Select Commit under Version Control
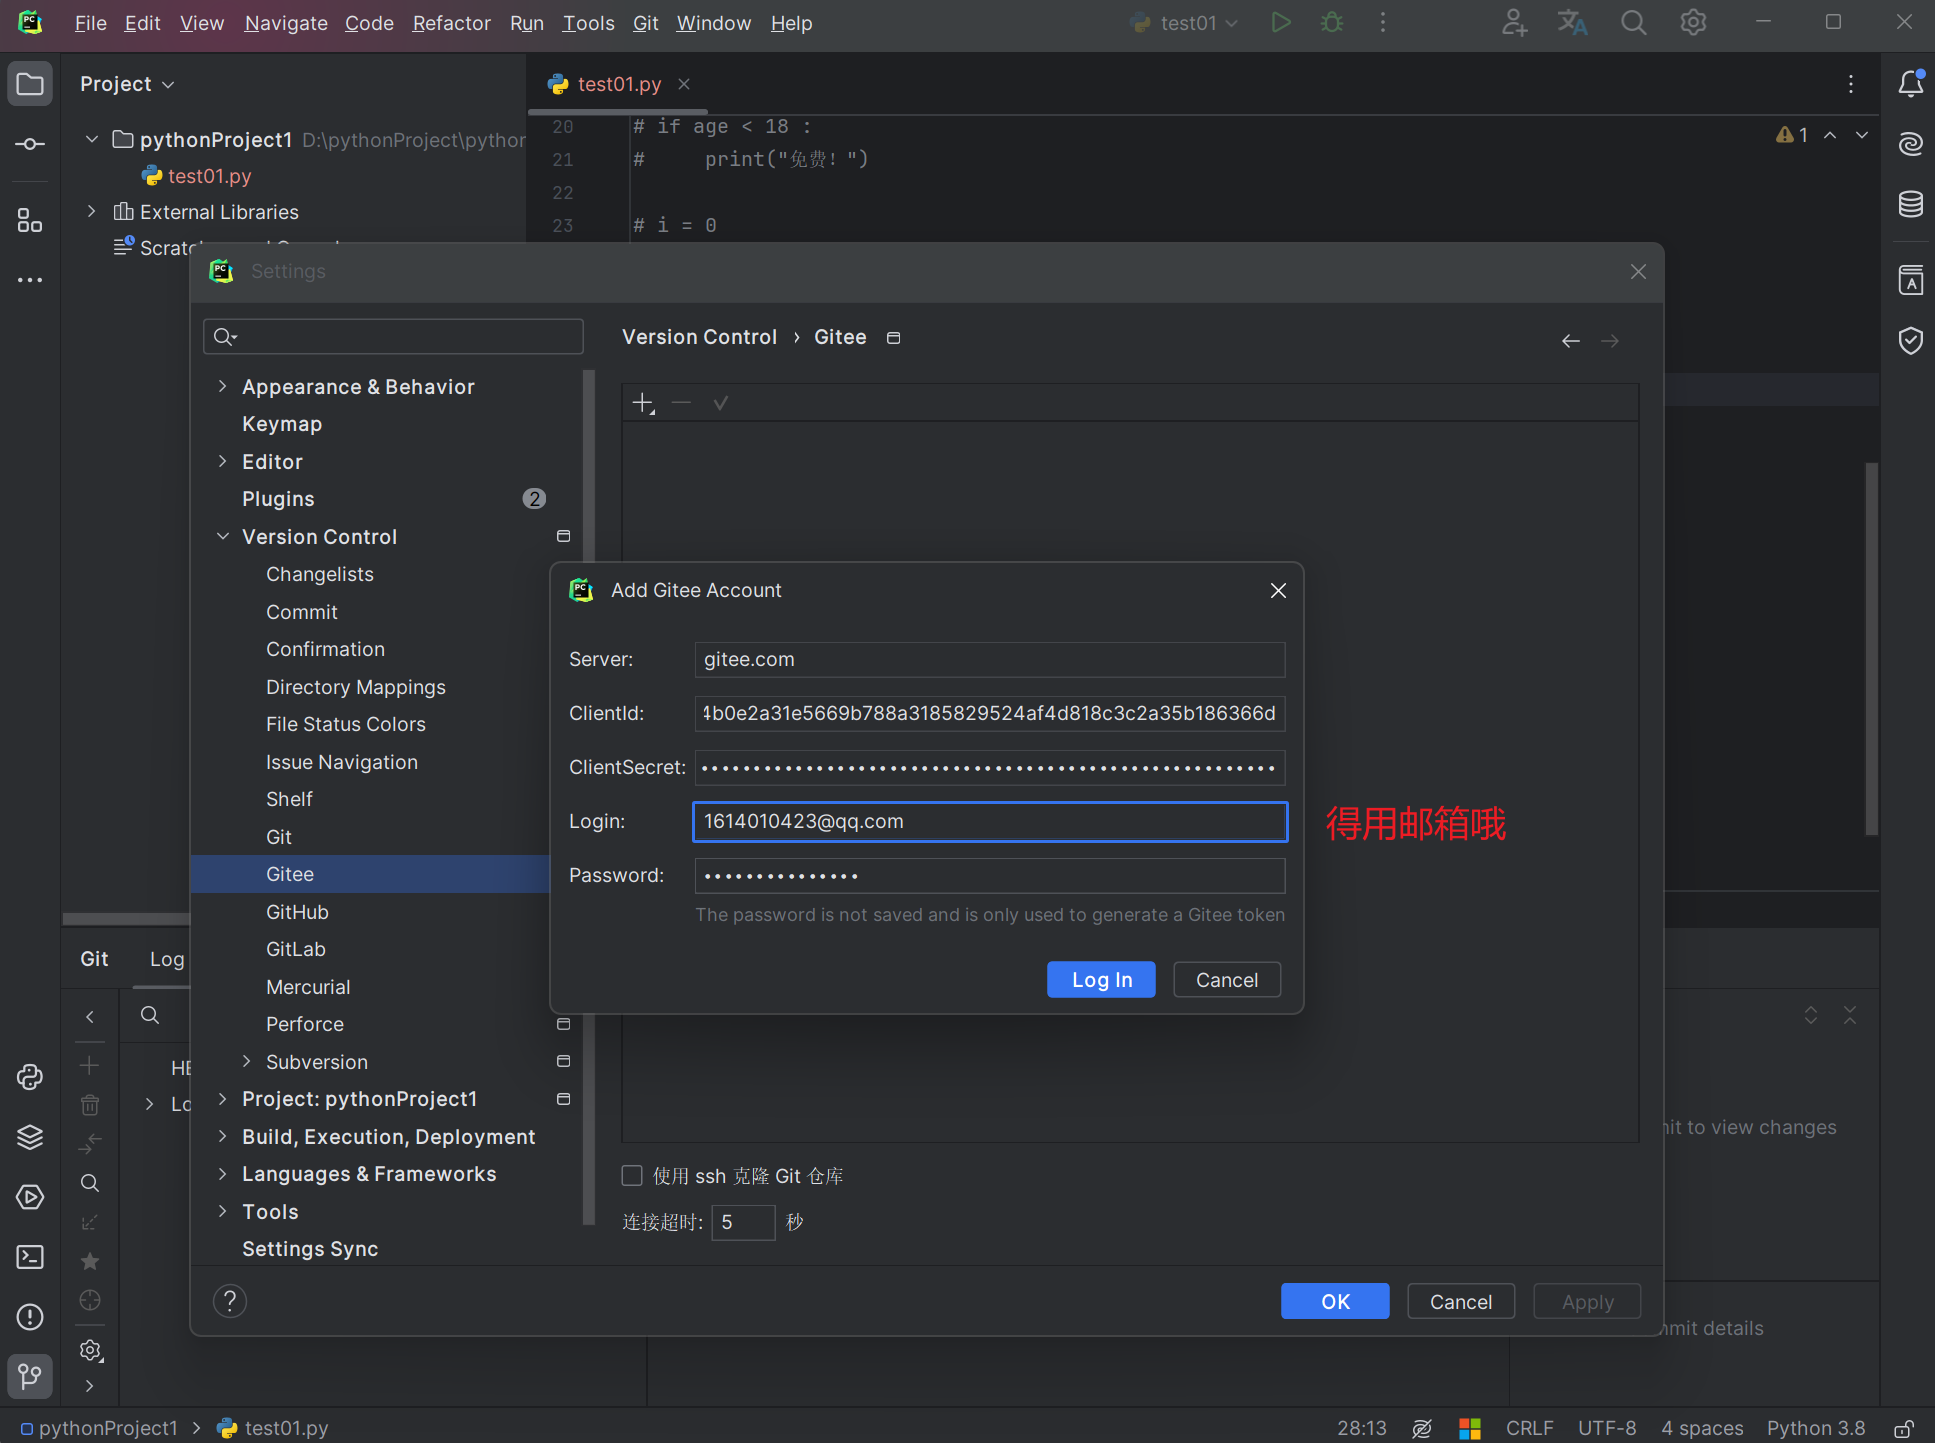 [x=302, y=612]
